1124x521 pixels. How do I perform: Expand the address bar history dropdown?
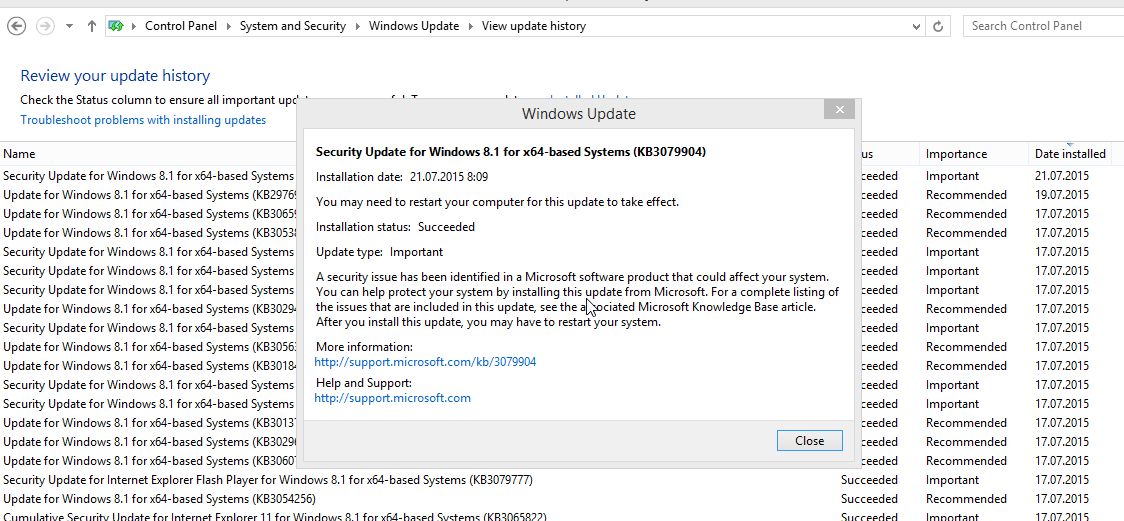tap(916, 27)
